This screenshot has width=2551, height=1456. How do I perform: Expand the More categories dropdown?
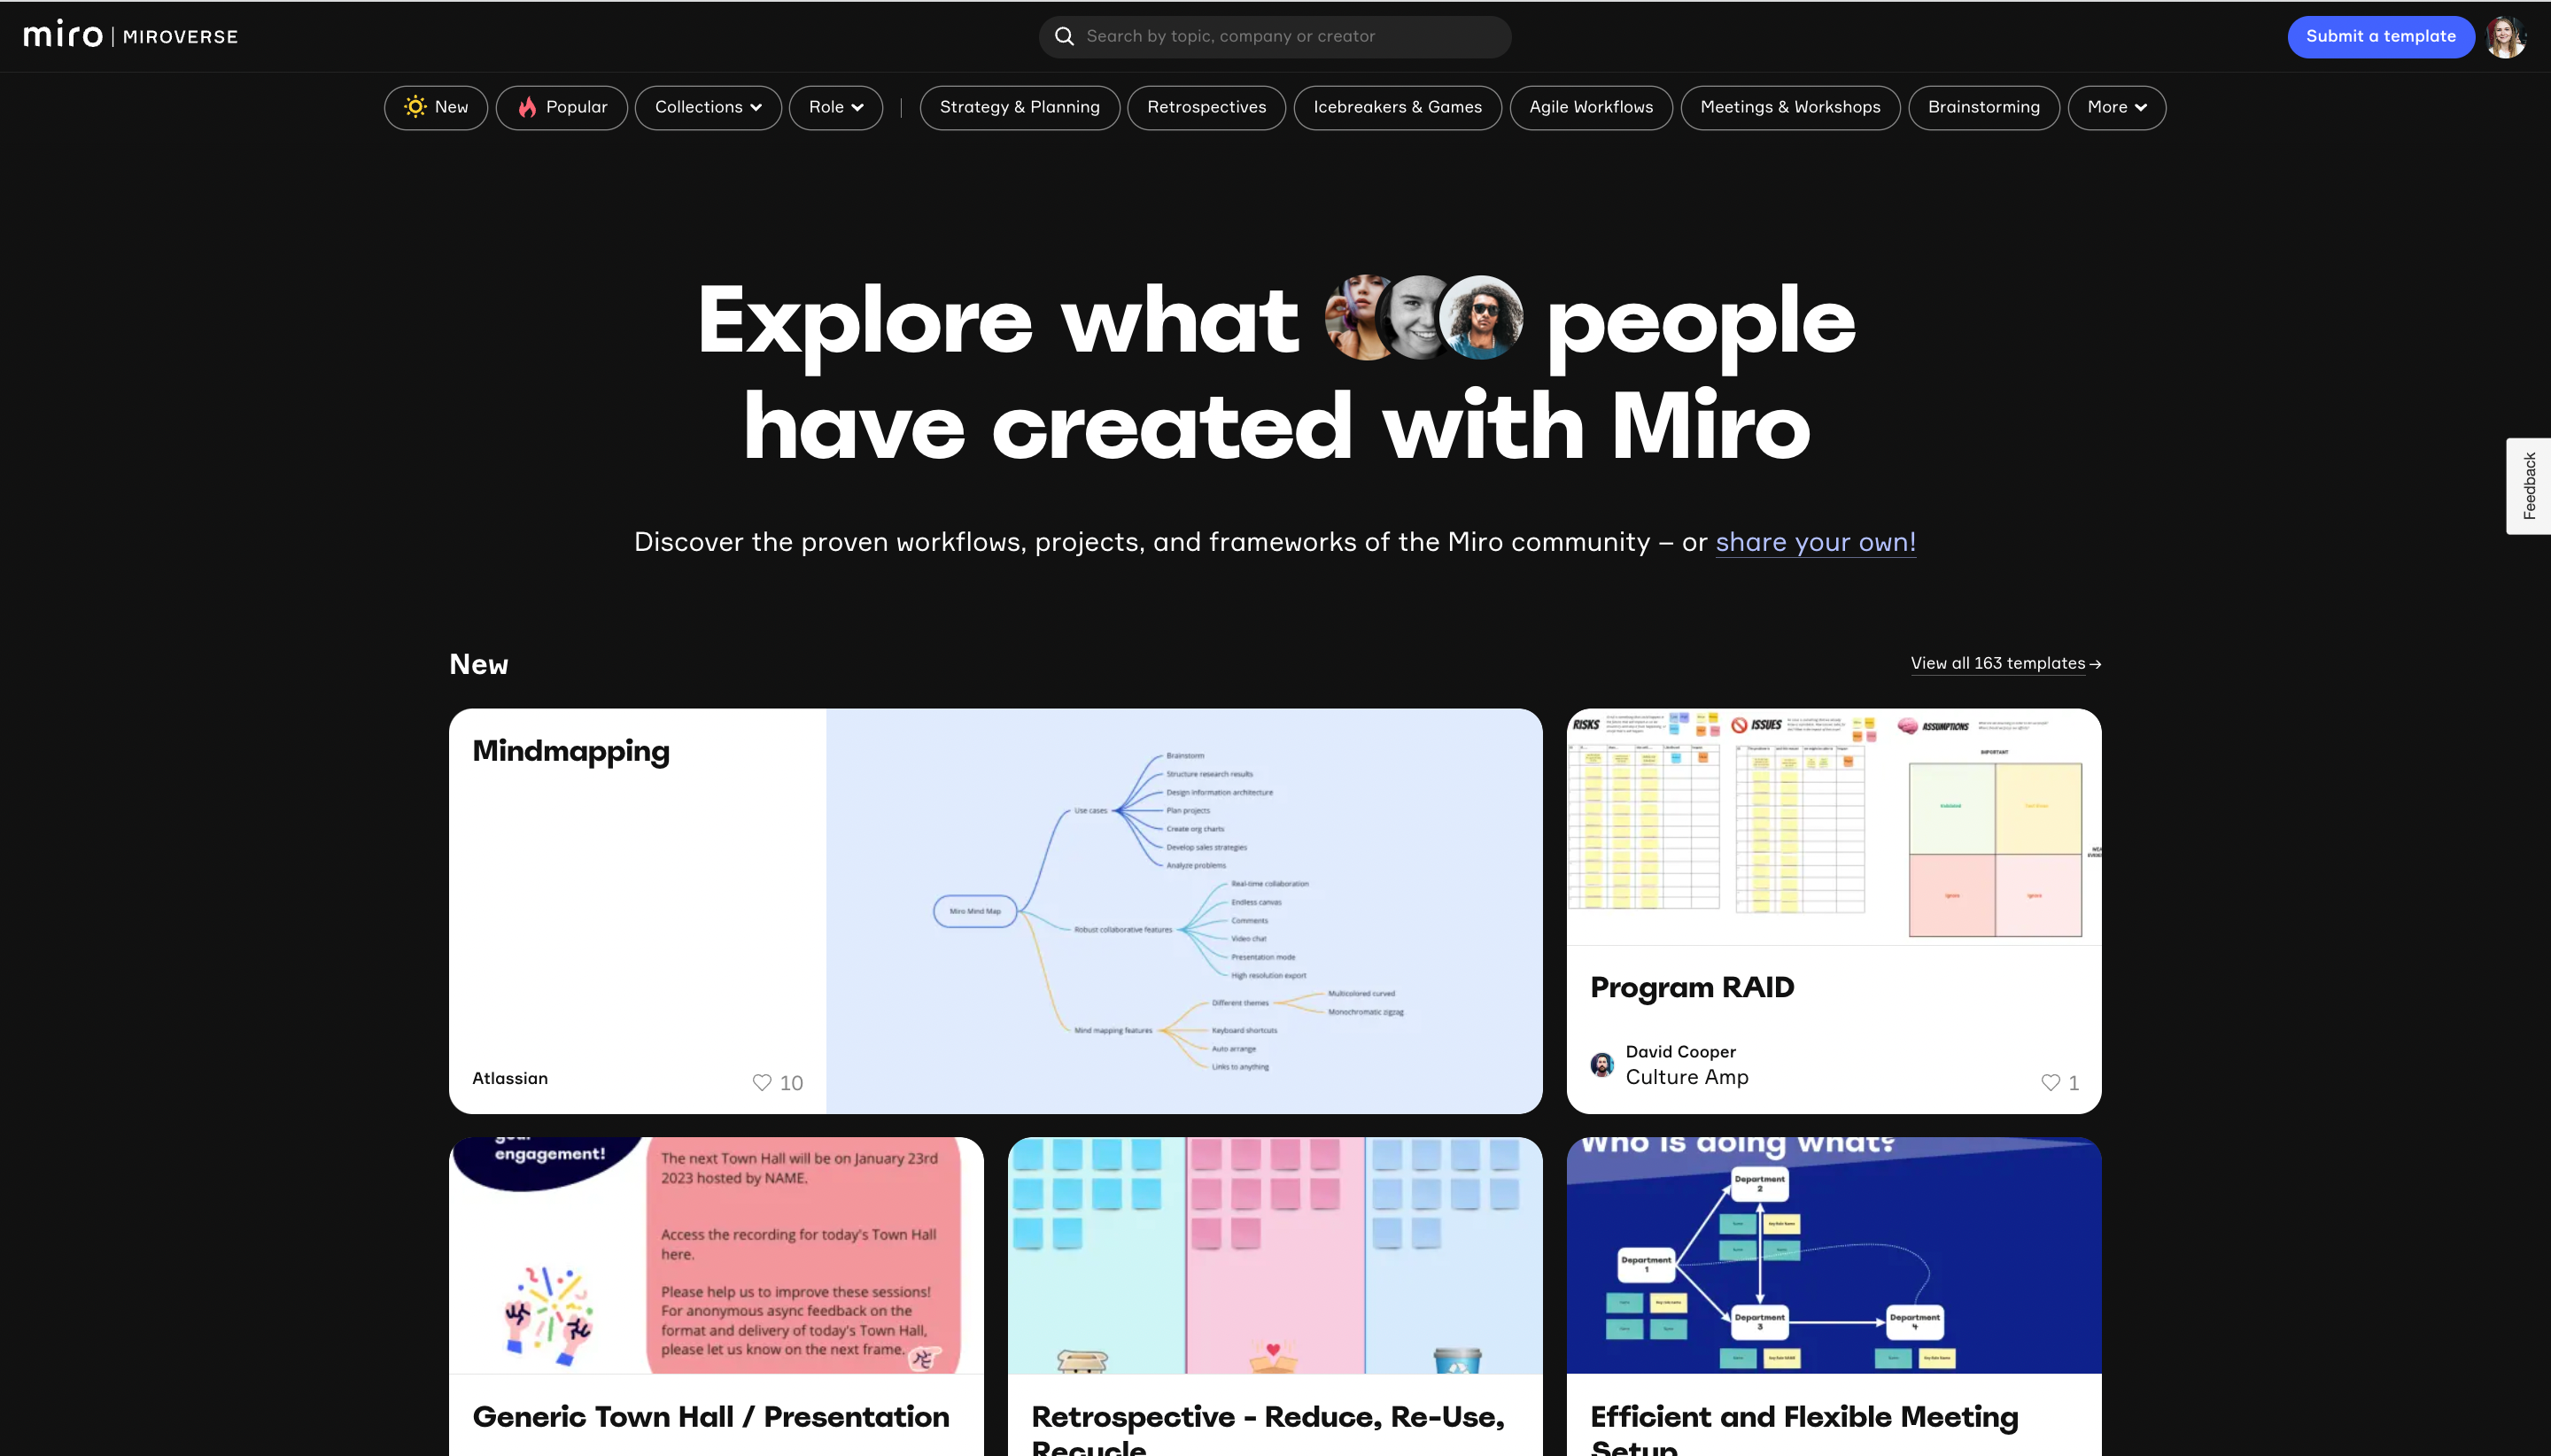pos(2117,107)
